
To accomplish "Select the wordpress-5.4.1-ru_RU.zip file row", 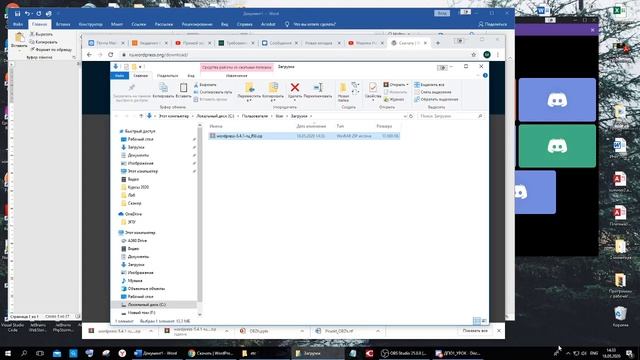I will tap(304, 136).
